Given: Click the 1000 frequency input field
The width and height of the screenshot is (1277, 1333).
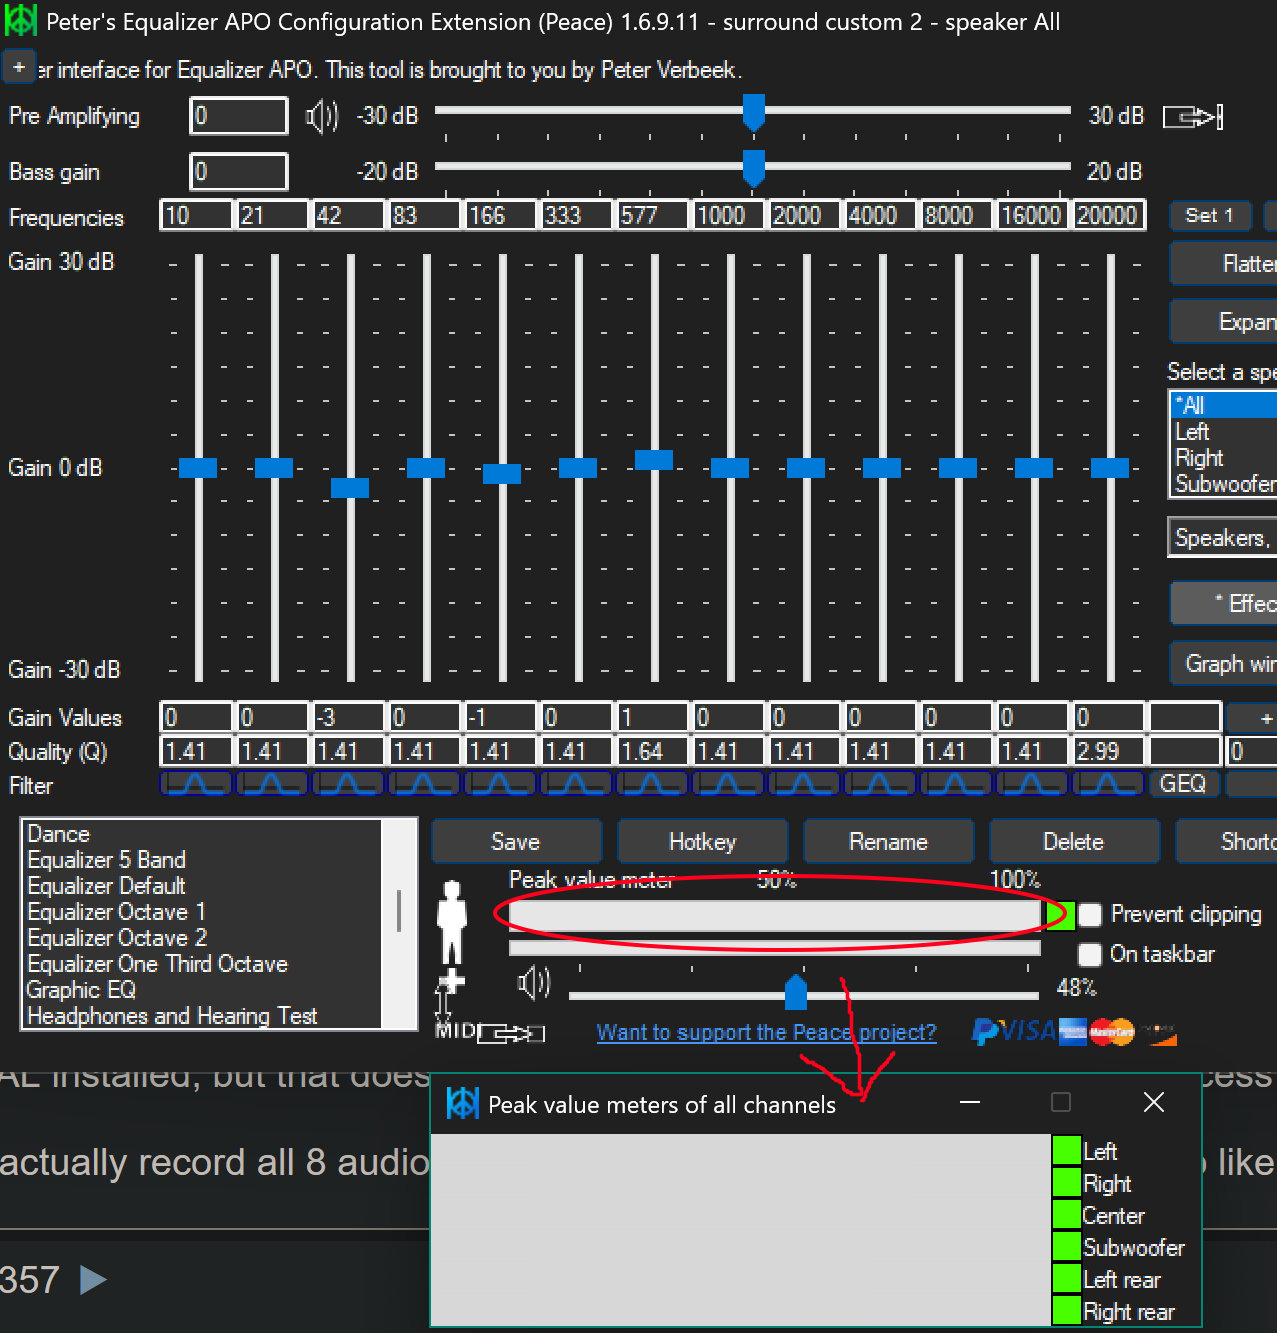Looking at the screenshot, I should (x=728, y=215).
